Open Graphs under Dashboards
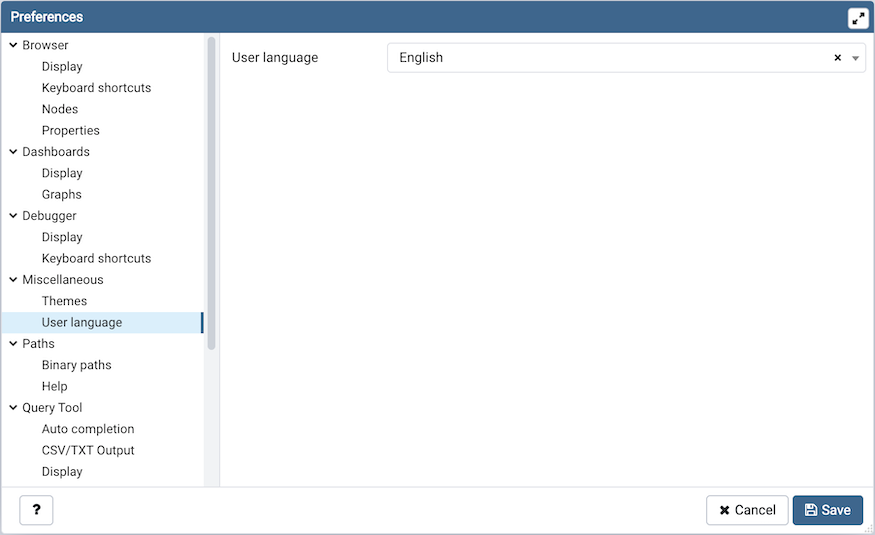The image size is (875, 535). coord(62,194)
